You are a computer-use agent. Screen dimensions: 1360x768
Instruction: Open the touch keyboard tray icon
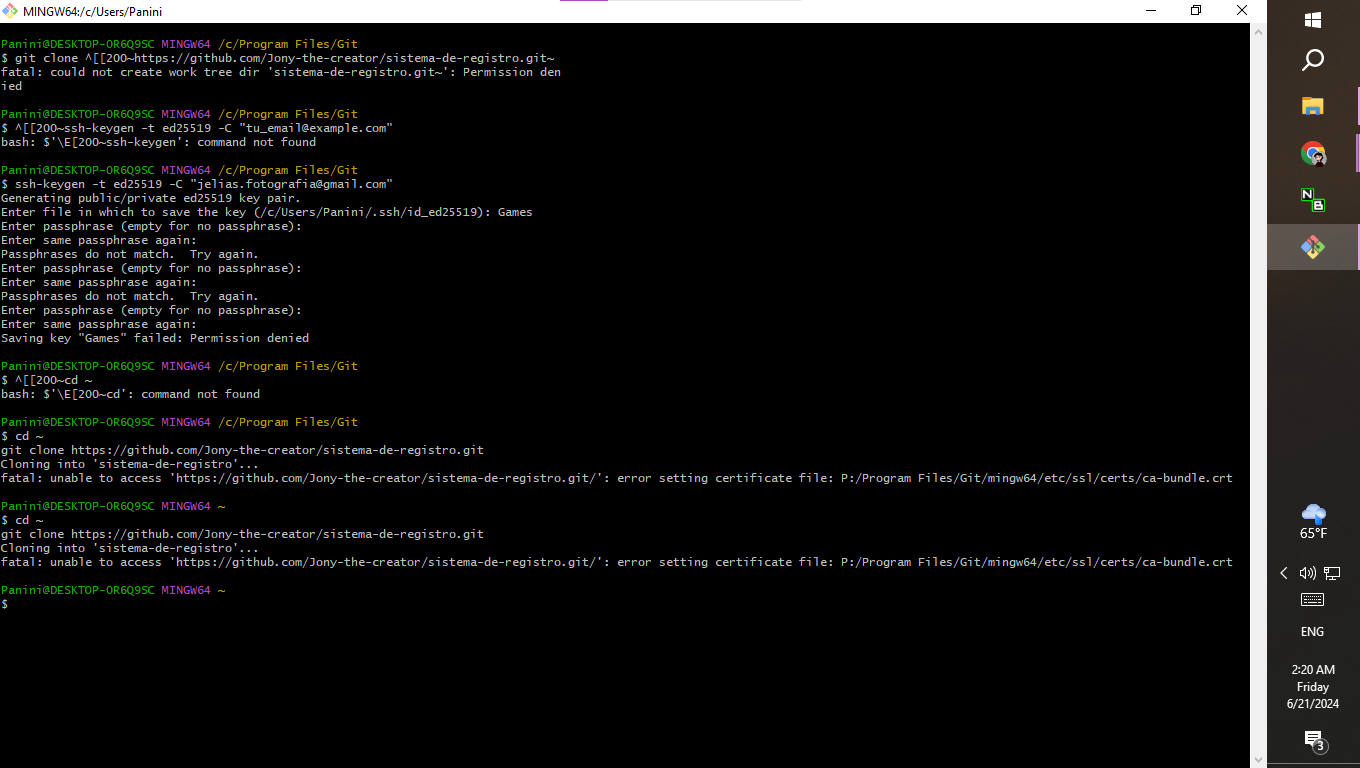(x=1312, y=600)
